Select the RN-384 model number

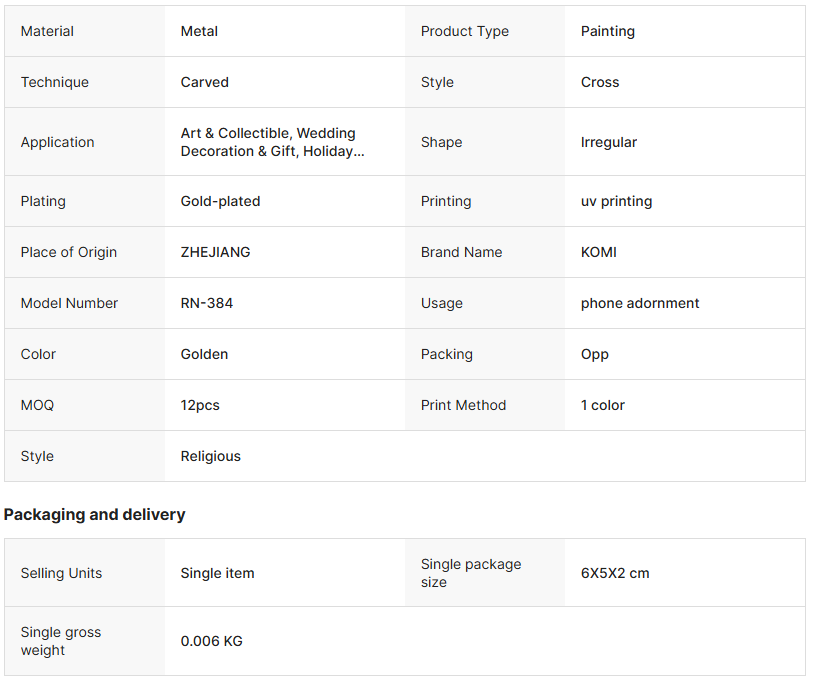pos(206,303)
